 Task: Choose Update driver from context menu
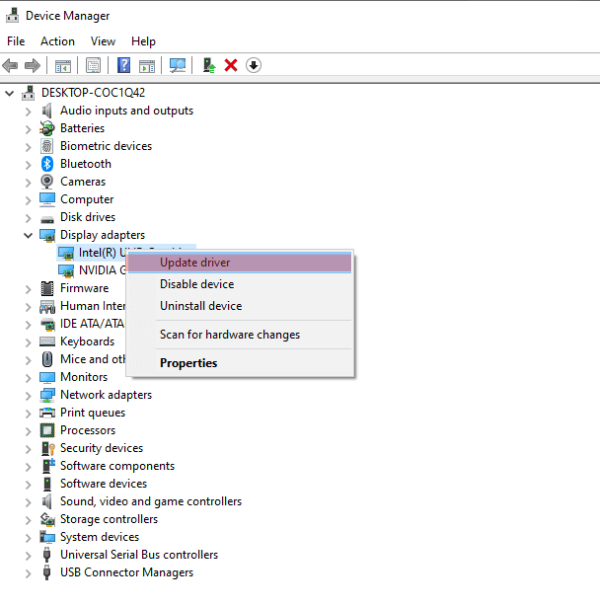[x=240, y=262]
